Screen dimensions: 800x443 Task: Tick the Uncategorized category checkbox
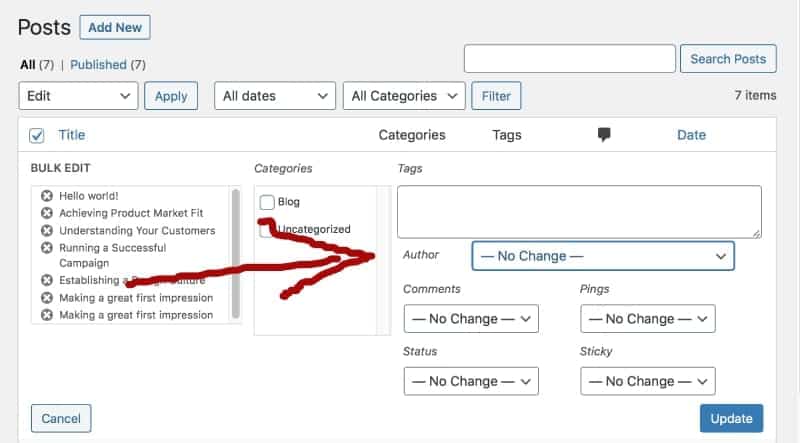(267, 229)
